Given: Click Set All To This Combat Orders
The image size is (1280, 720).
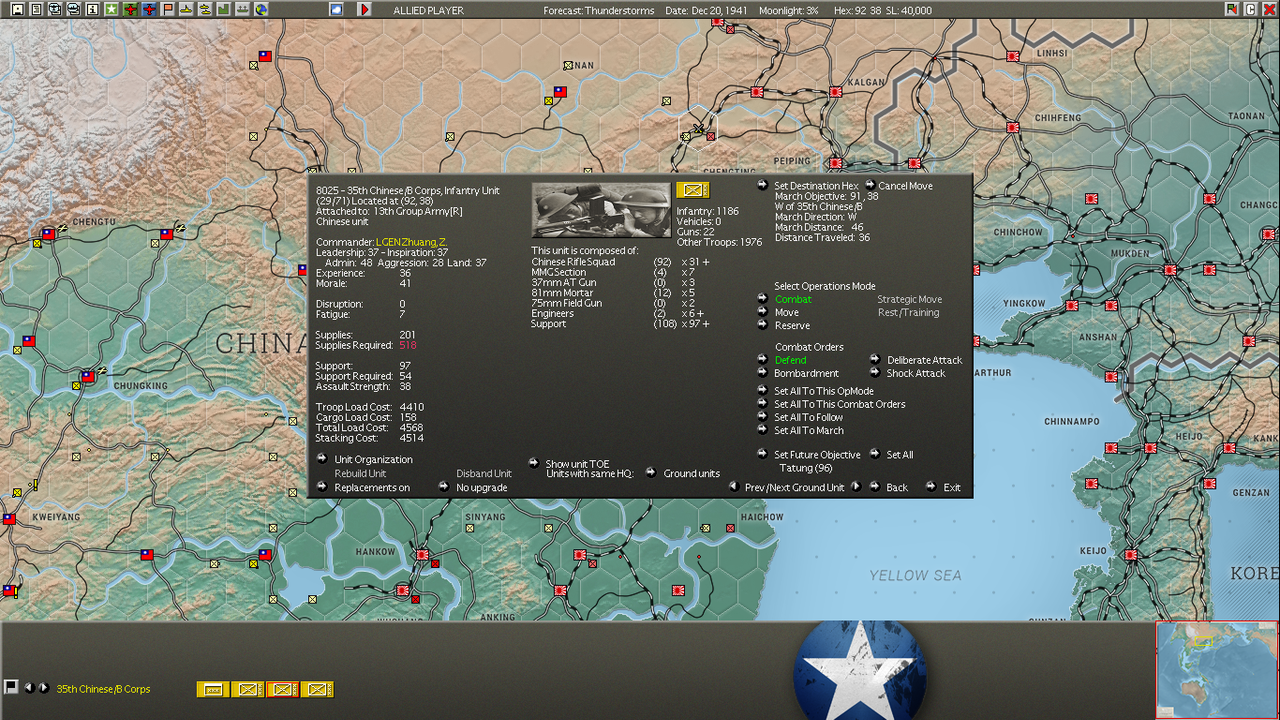Looking at the screenshot, I should (840, 404).
